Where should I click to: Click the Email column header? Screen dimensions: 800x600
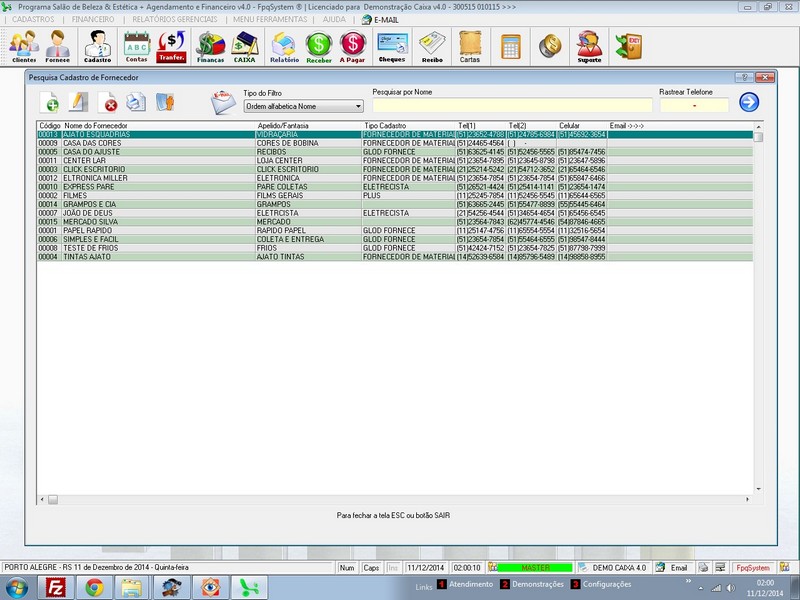pos(627,126)
